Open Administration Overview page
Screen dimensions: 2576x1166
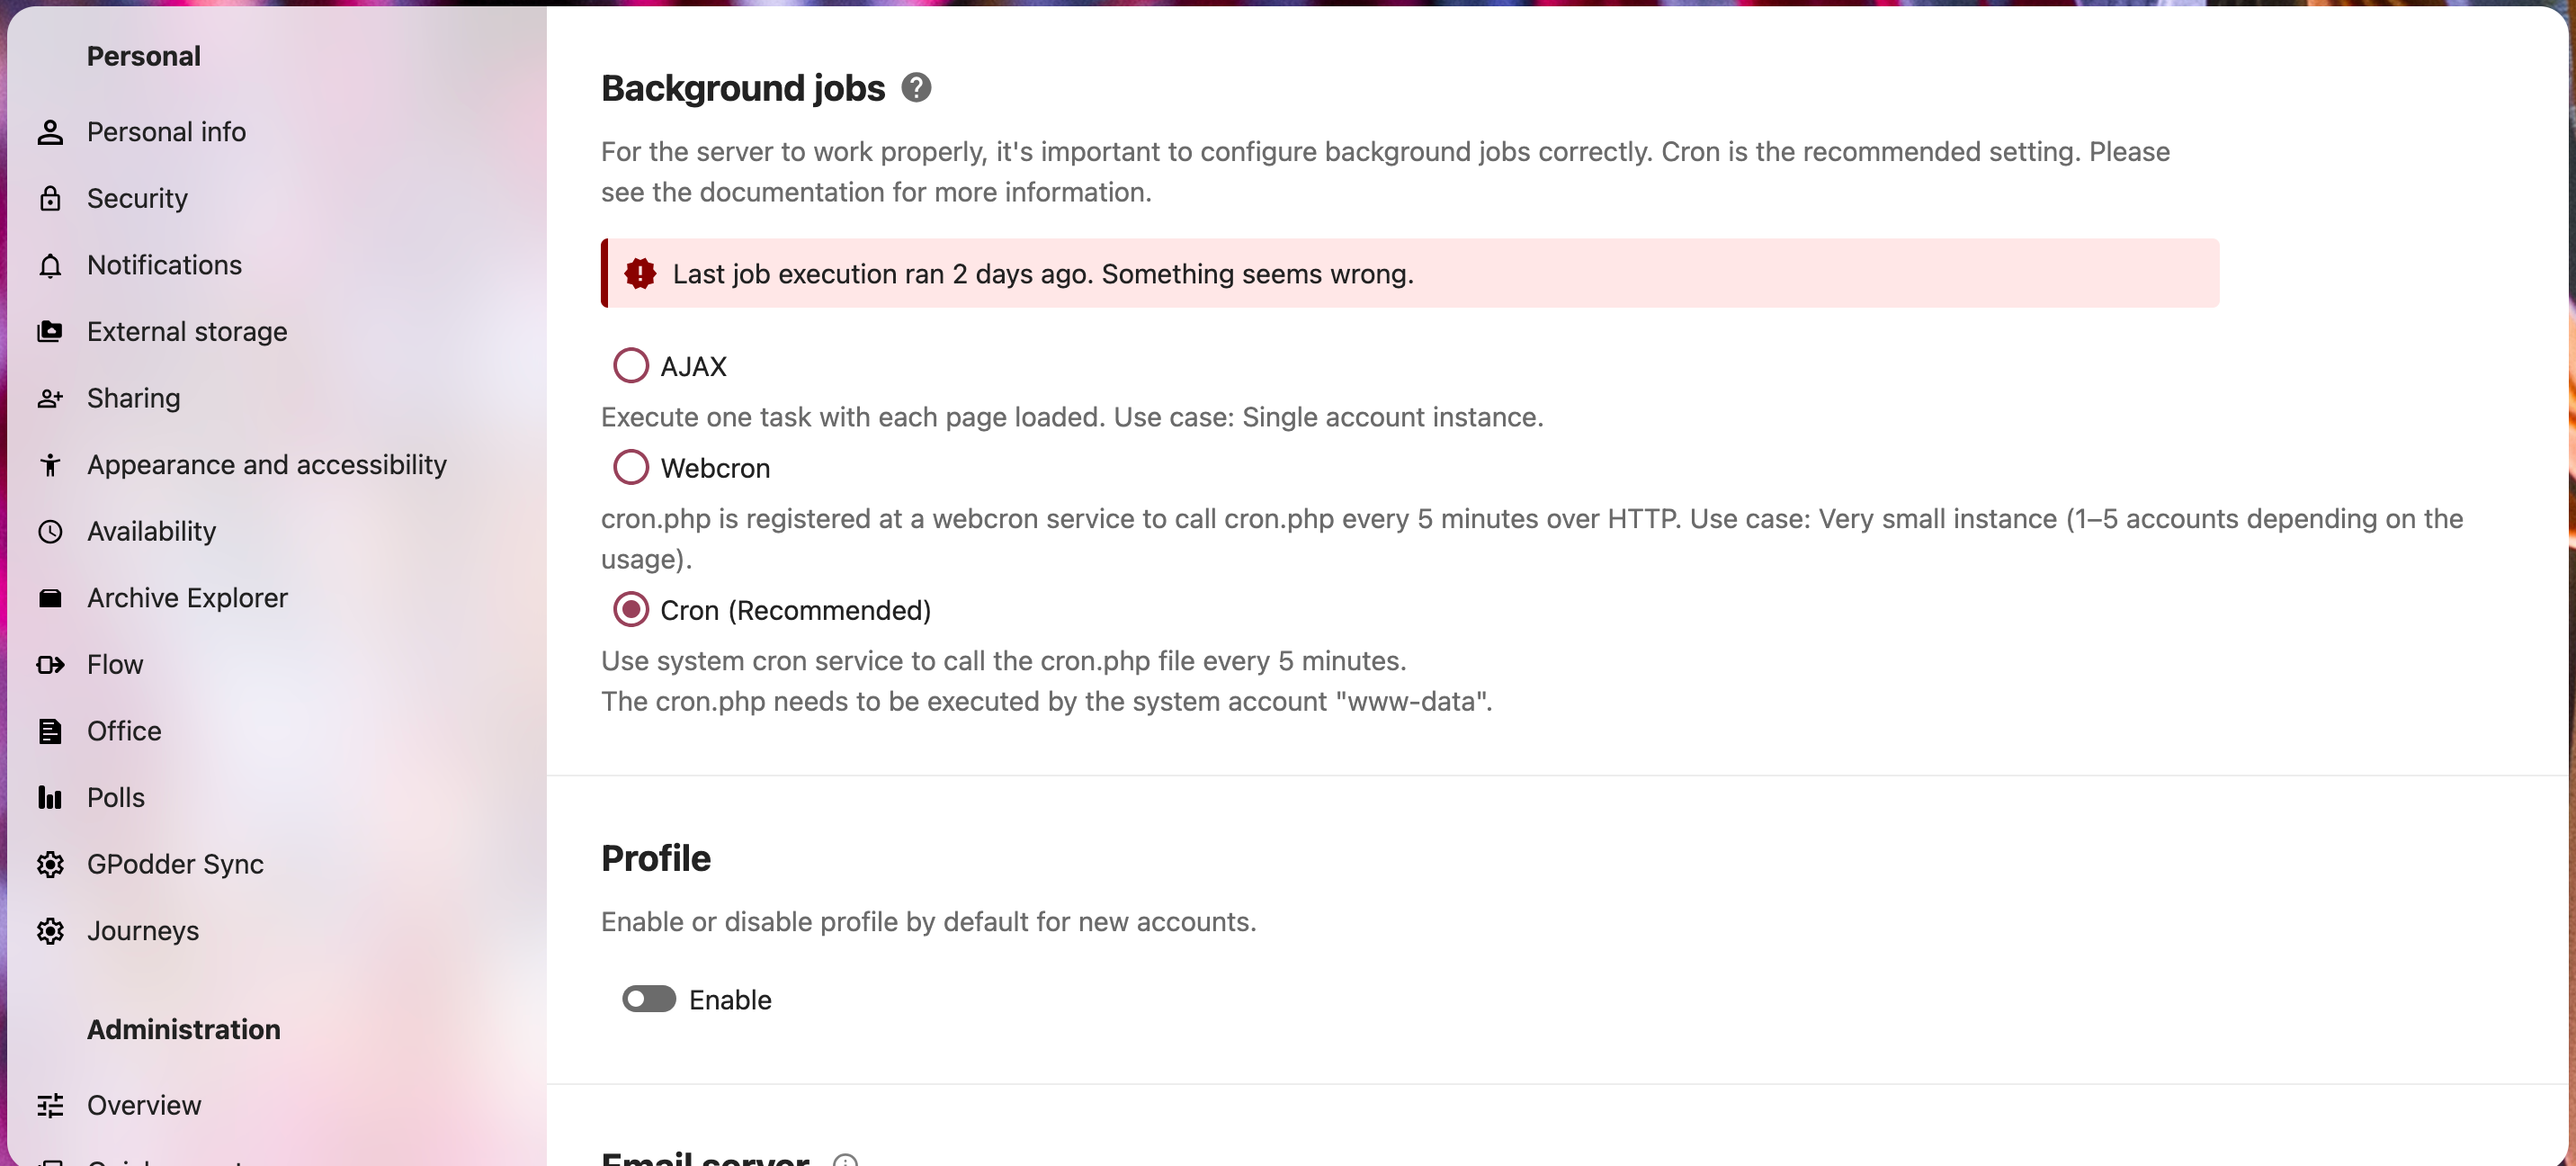(x=143, y=1105)
